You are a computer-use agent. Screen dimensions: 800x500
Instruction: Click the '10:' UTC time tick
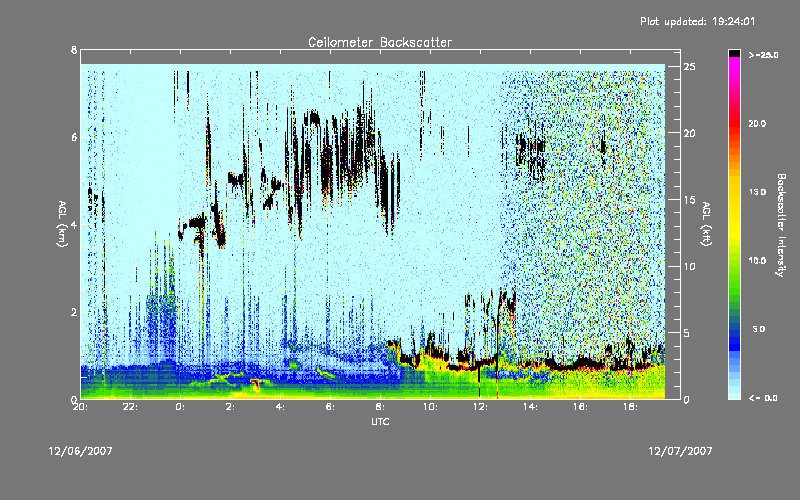pyautogui.click(x=430, y=407)
